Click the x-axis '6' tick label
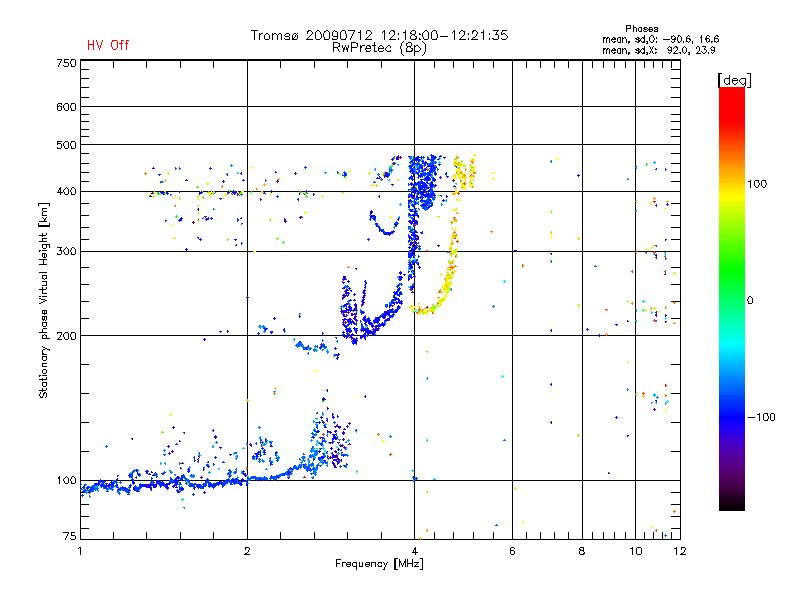 (512, 551)
